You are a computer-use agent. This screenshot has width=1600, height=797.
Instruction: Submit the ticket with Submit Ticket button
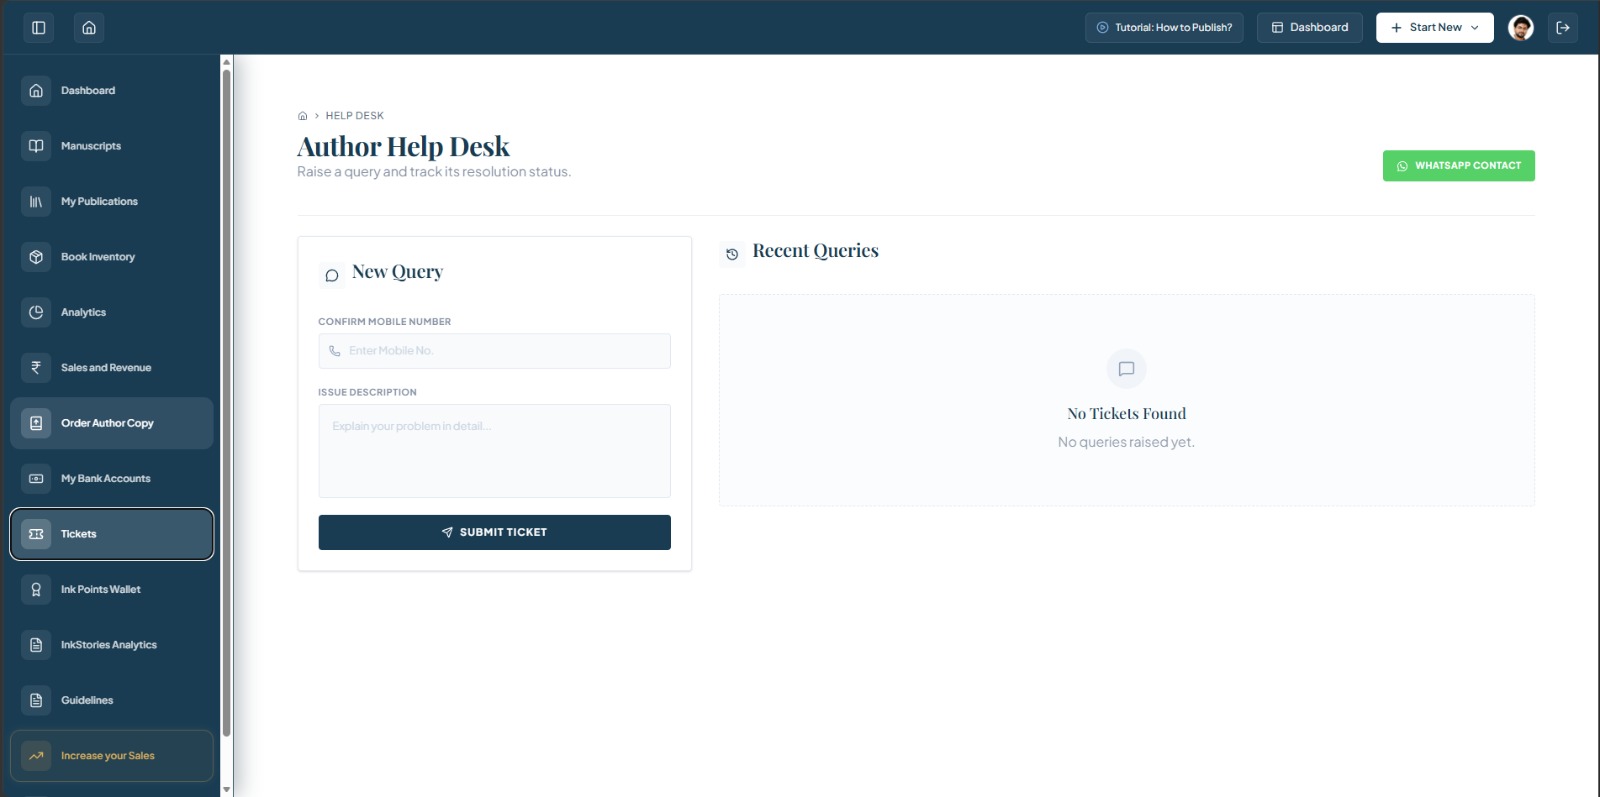tap(494, 532)
